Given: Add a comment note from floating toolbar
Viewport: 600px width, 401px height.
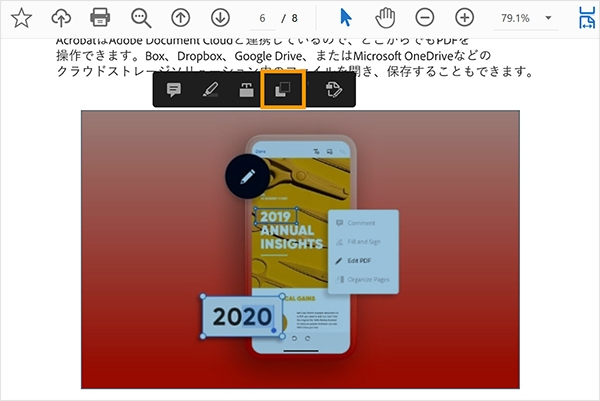Looking at the screenshot, I should click(x=174, y=90).
